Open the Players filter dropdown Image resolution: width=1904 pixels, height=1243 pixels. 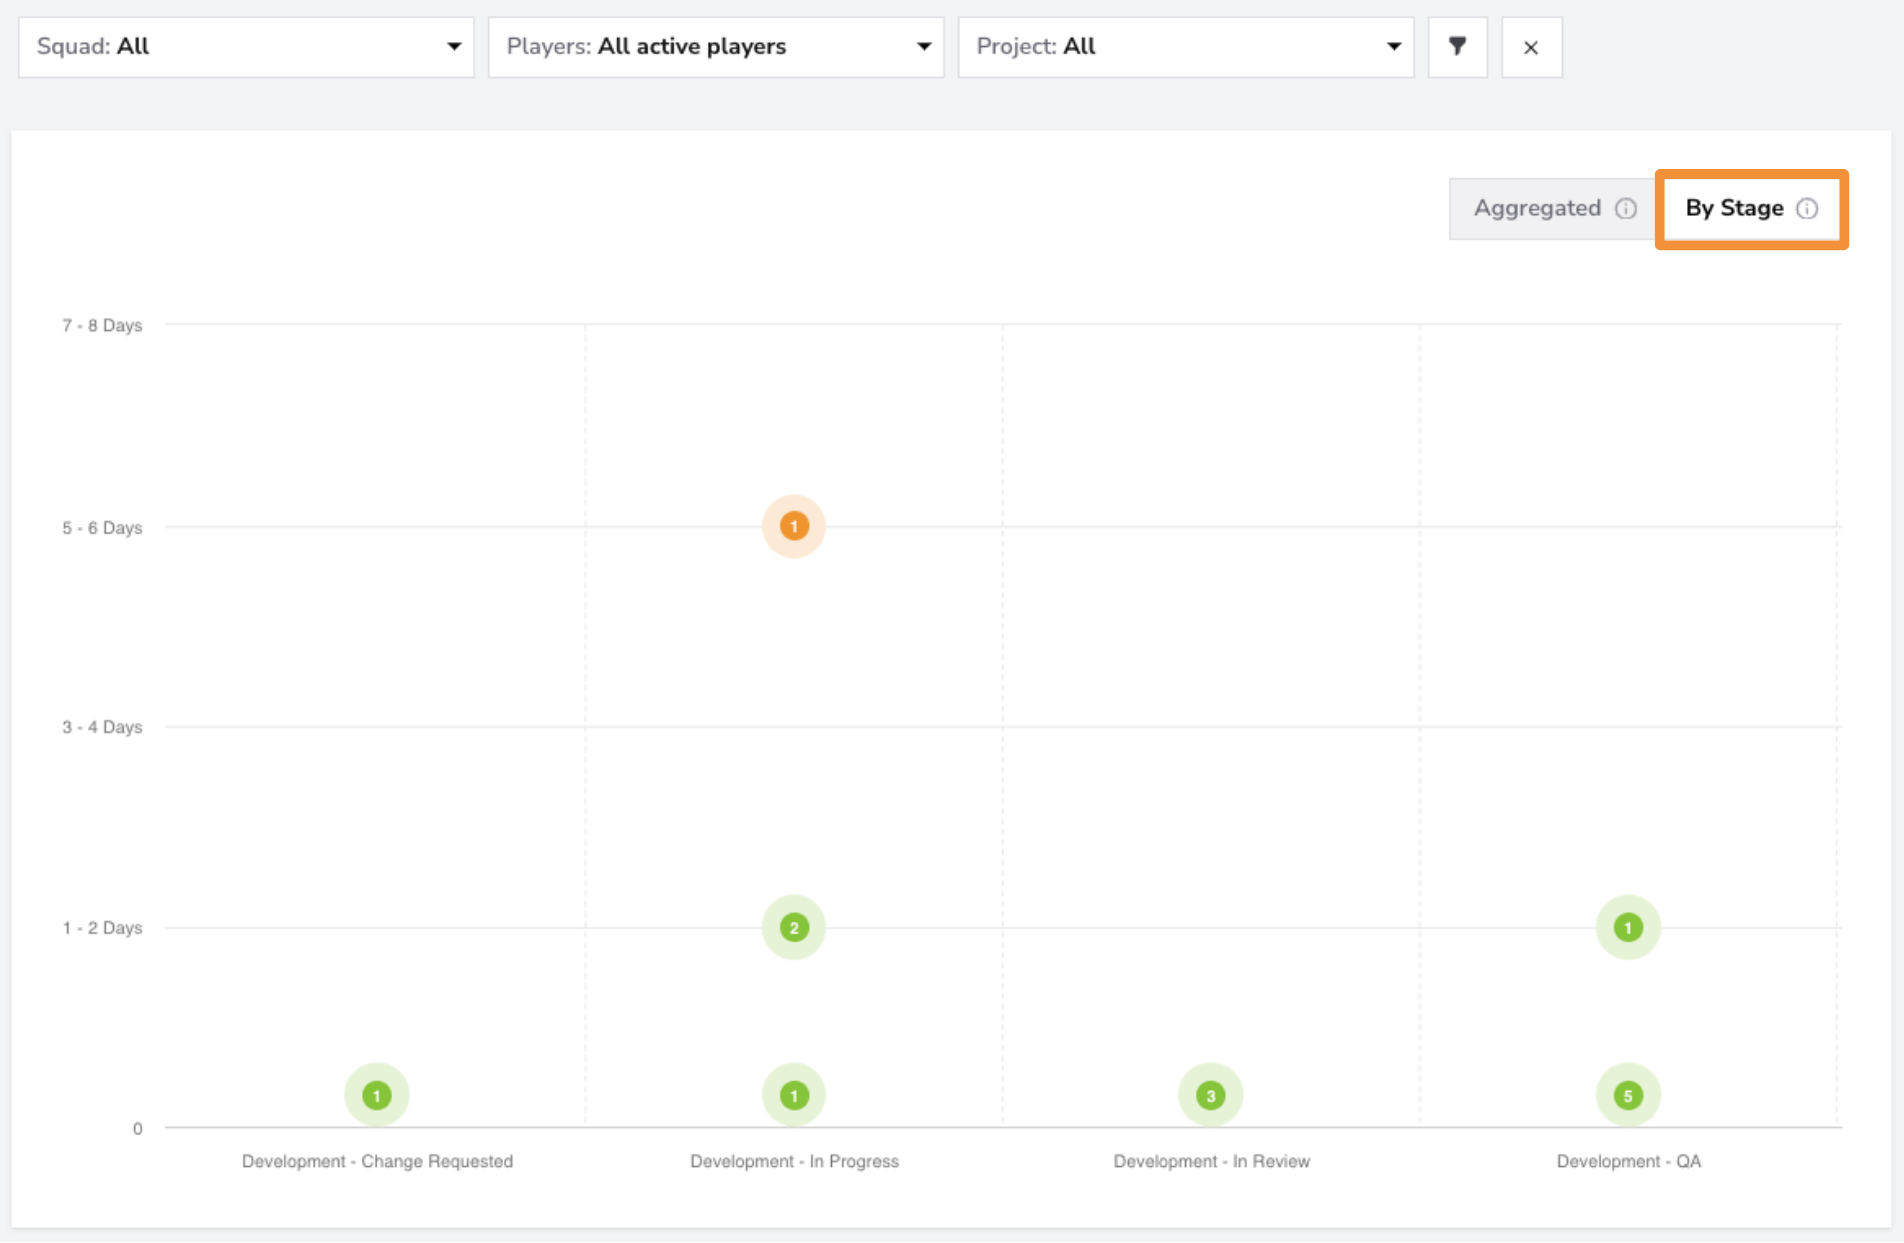[716, 47]
